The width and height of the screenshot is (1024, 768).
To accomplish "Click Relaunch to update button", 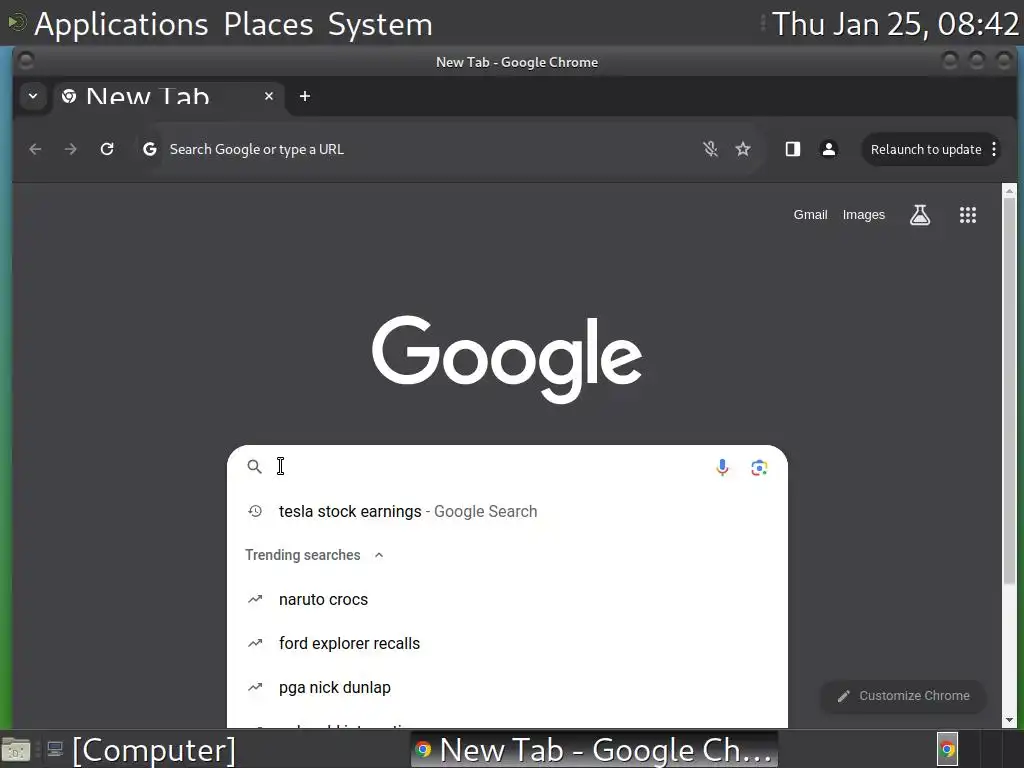I will click(926, 150).
